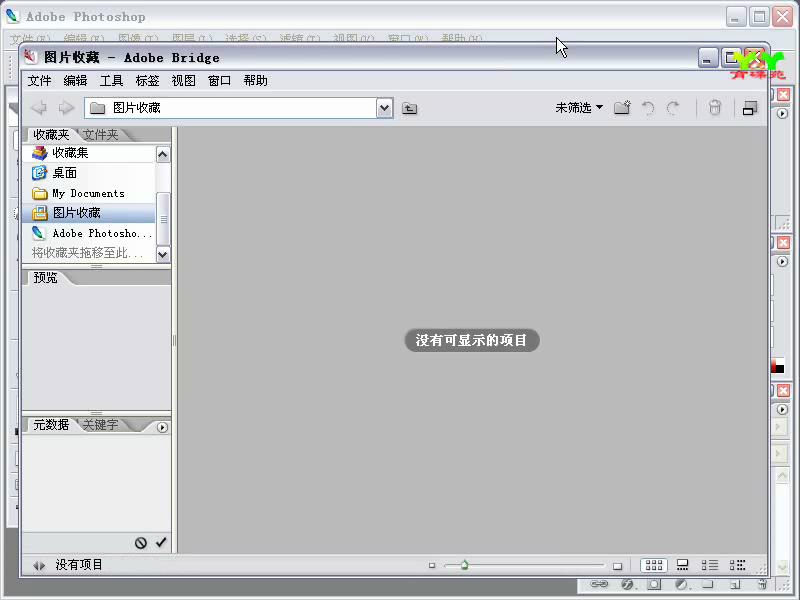Screen dimensions: 800x600
Task: Click Photoshop foreground/background color swatch
Action: 778,366
